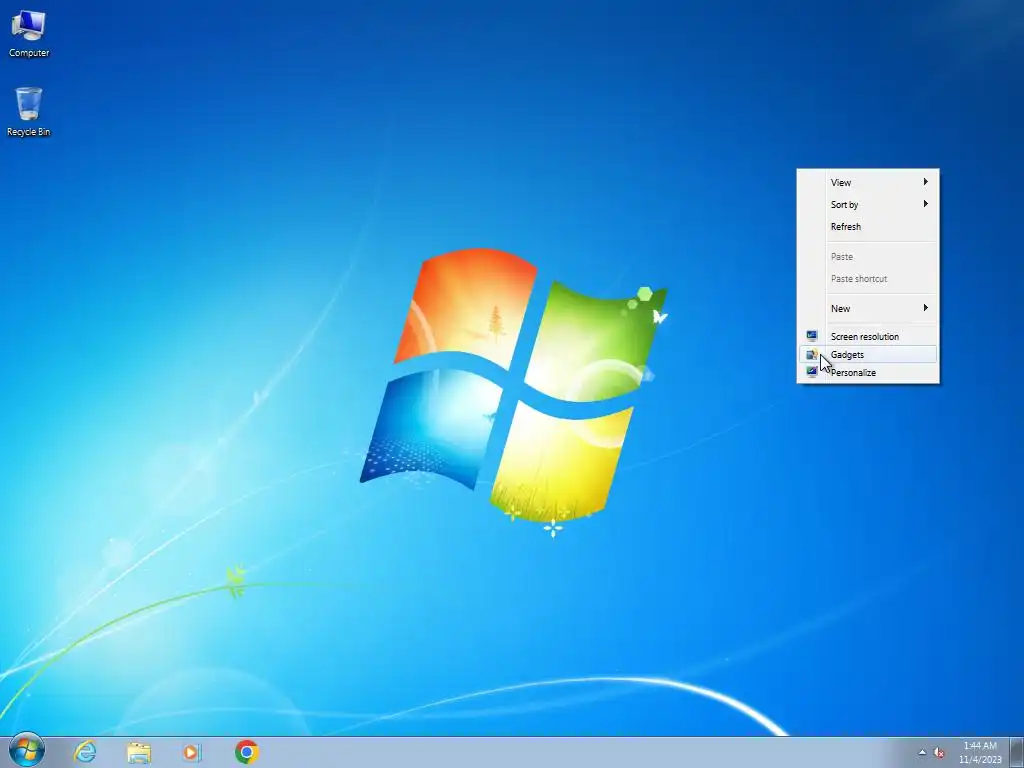Click the Screen resolution monitor icon

tap(812, 336)
